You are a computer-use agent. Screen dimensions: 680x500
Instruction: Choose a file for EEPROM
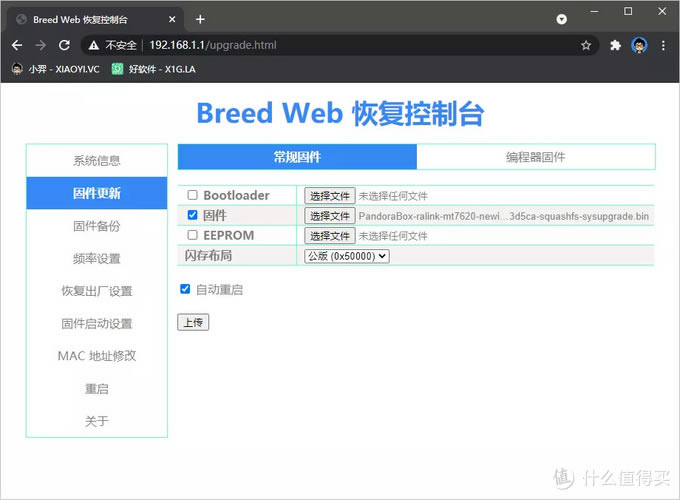(x=330, y=235)
